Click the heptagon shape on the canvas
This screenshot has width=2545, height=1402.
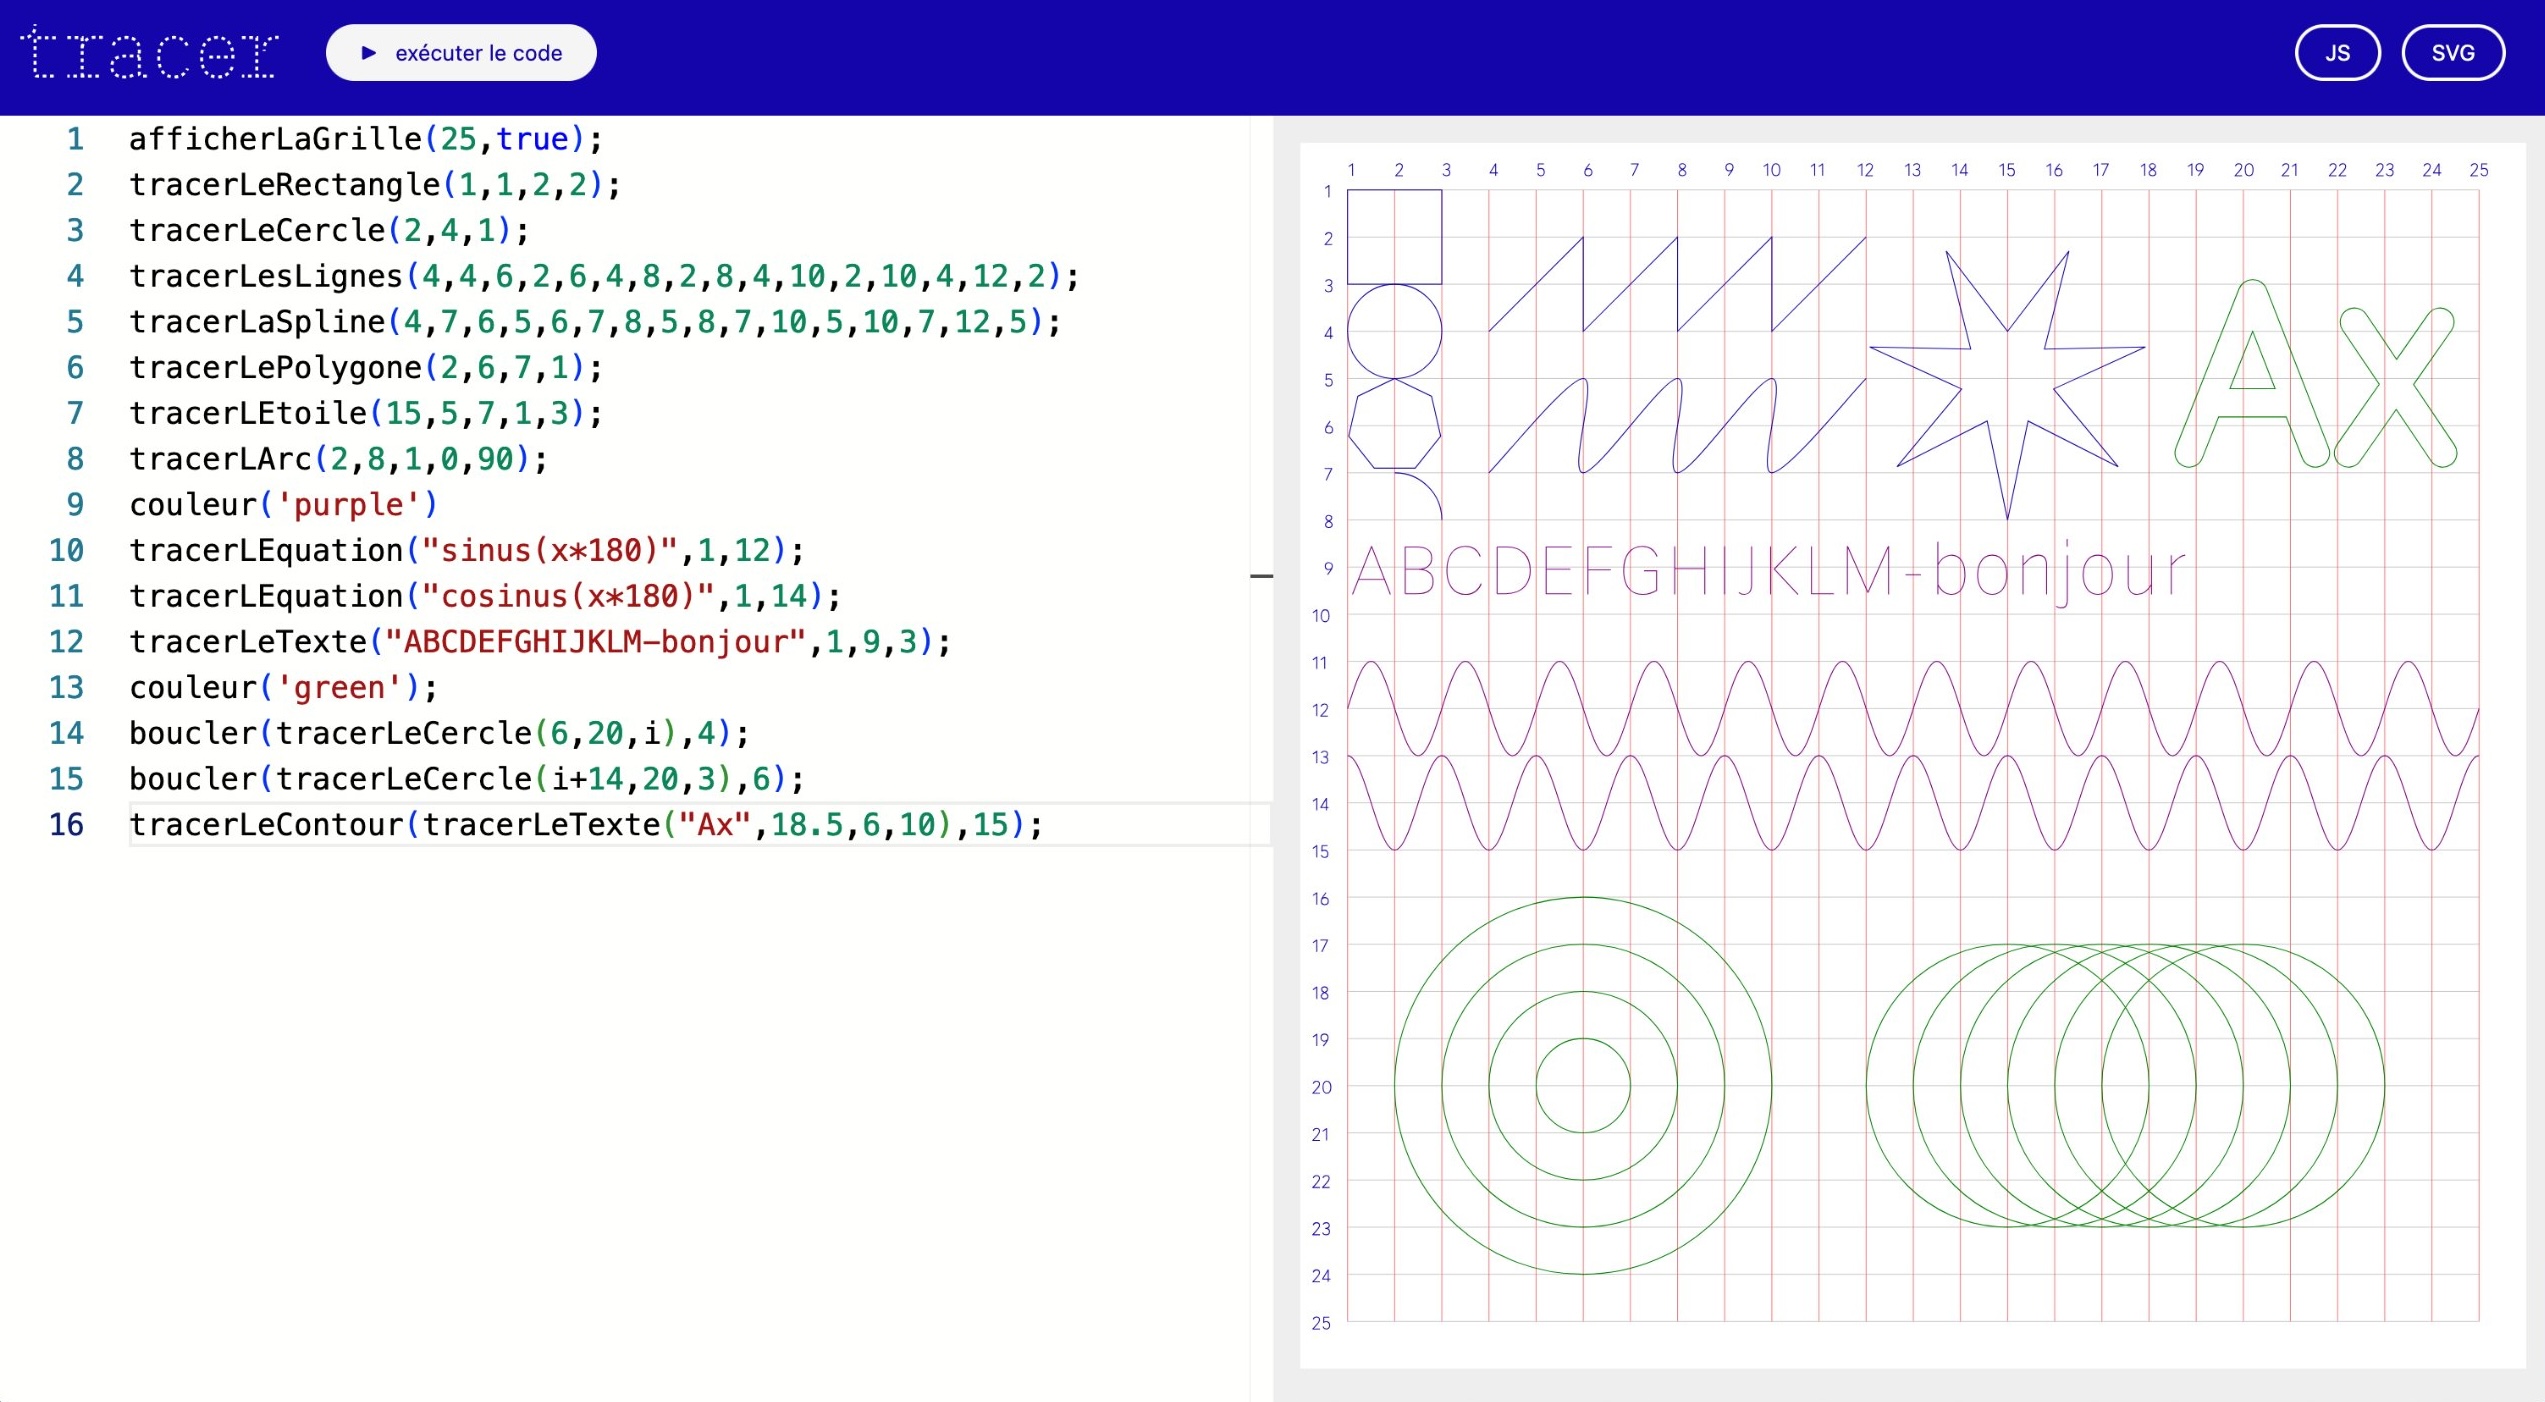click(1395, 424)
